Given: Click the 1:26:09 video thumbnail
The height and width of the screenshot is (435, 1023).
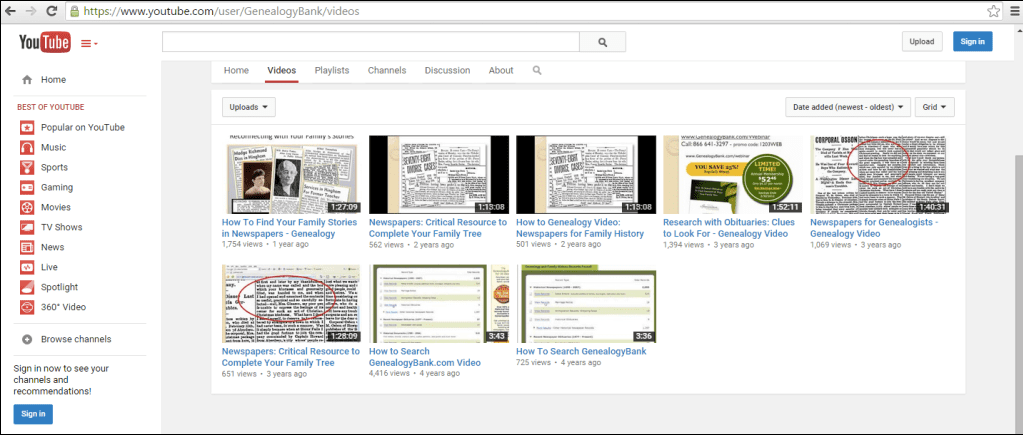Looking at the screenshot, I should [x=290, y=304].
